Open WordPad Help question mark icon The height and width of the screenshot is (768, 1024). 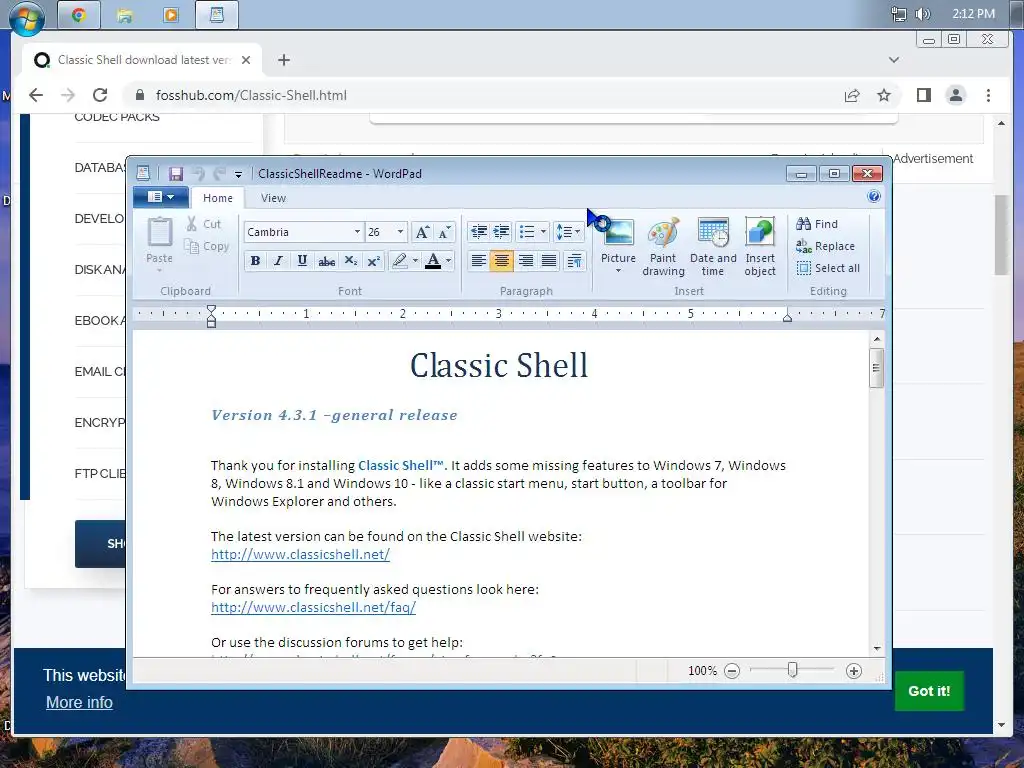[874, 197]
